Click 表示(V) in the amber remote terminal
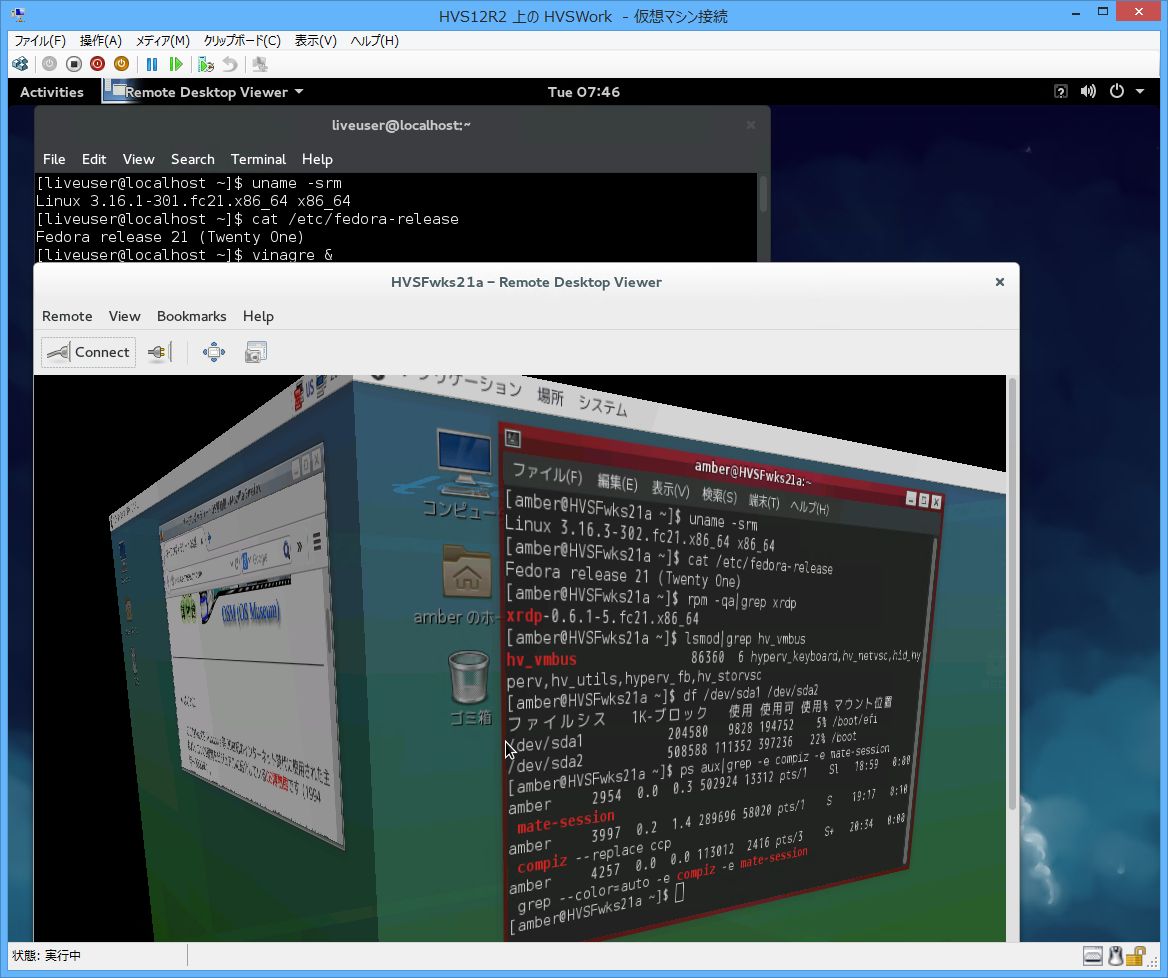Viewport: 1168px width, 978px height. 670,489
